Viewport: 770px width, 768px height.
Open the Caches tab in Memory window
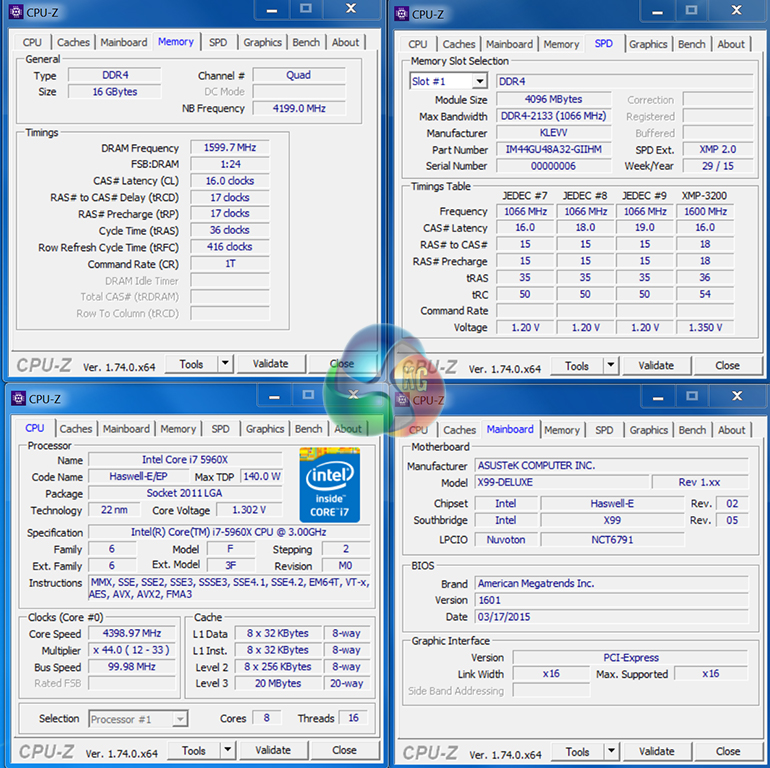[73, 43]
